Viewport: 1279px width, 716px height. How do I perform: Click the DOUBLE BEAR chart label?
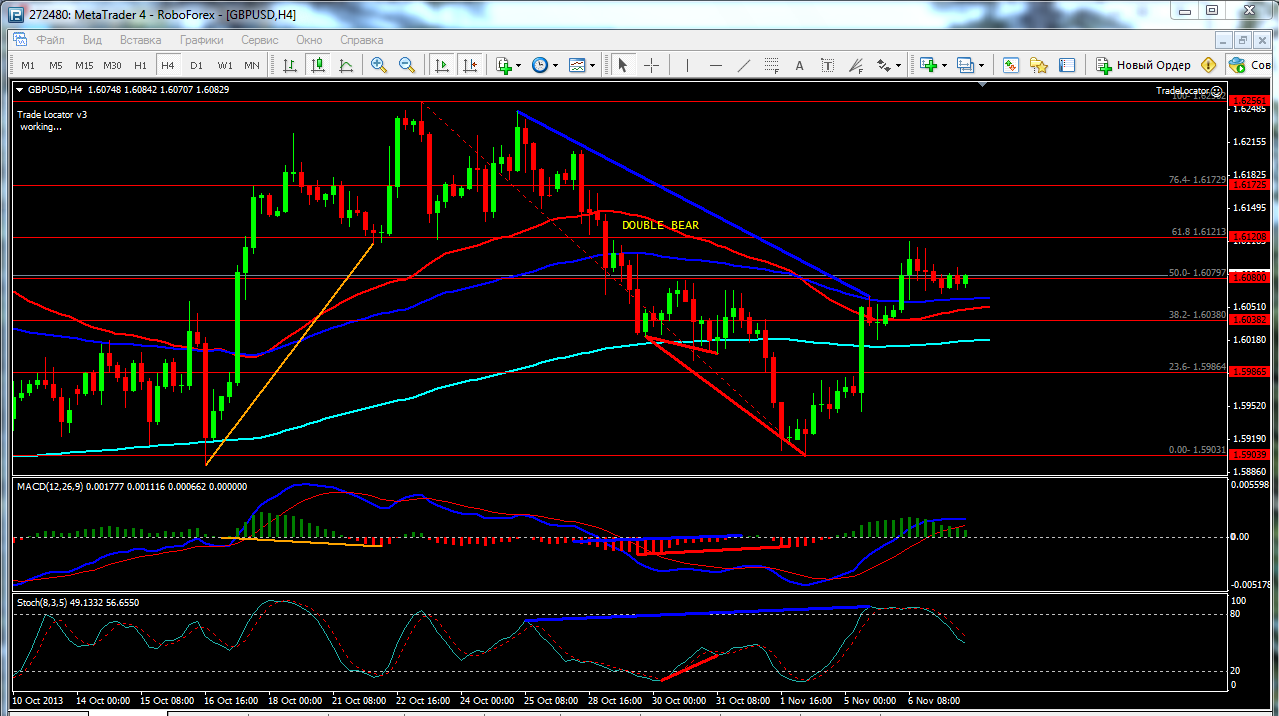click(x=660, y=225)
